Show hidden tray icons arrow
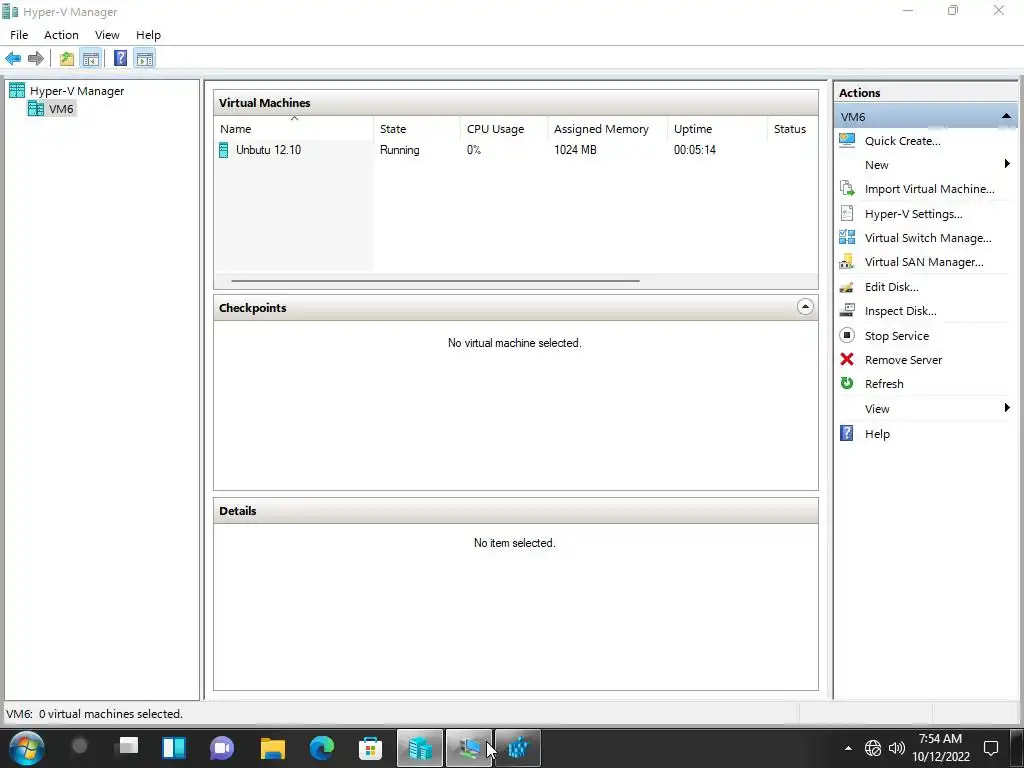Image resolution: width=1024 pixels, height=768 pixels. click(x=848, y=748)
